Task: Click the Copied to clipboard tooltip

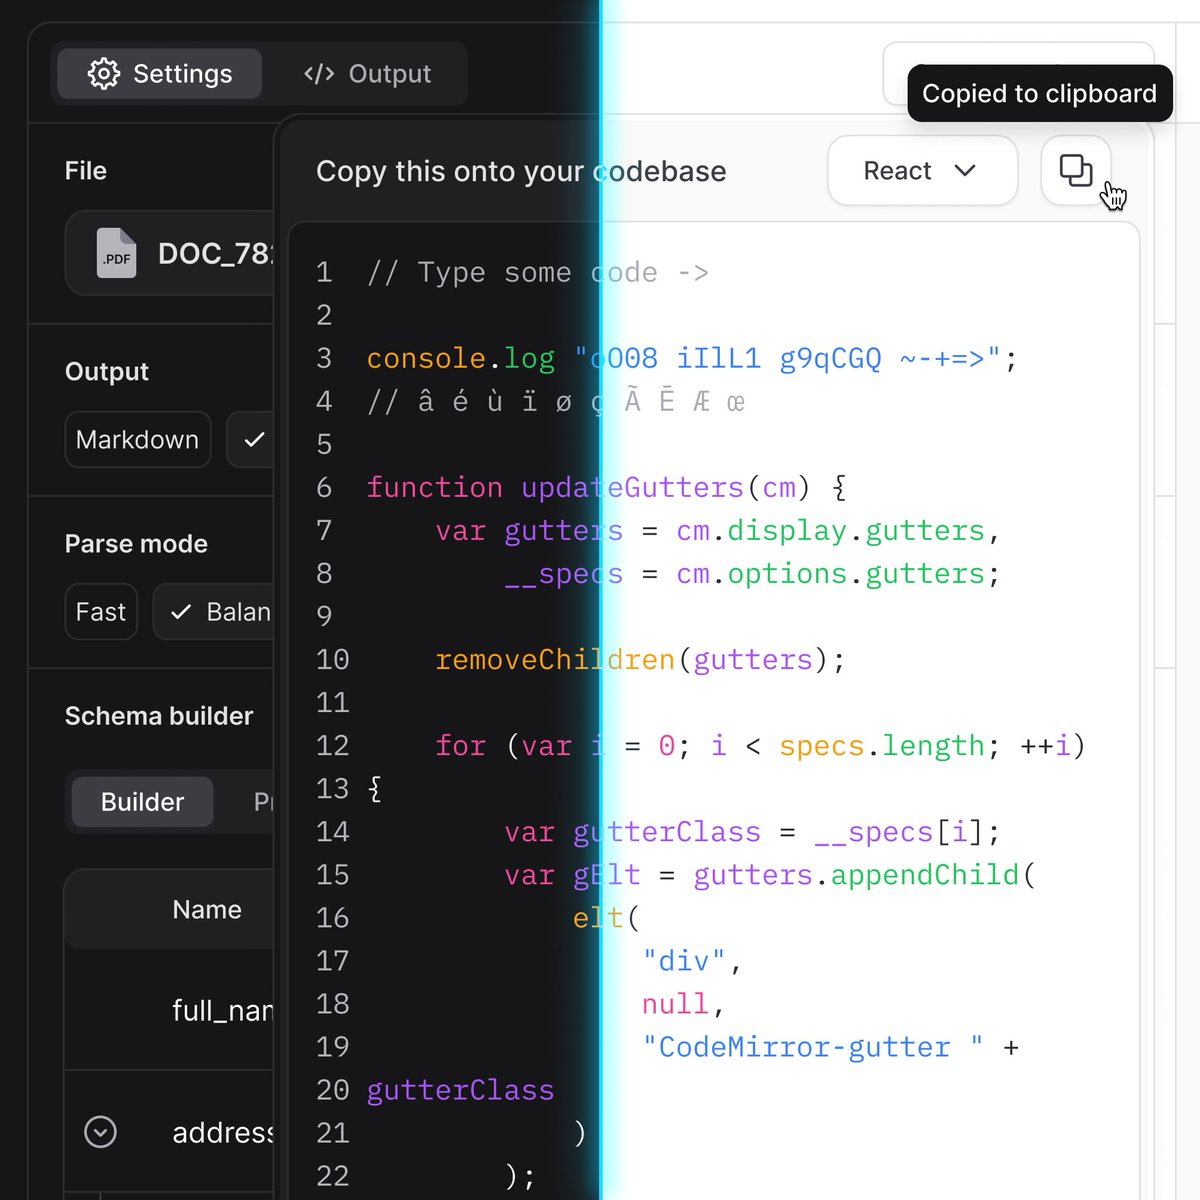Action: 1039,94
